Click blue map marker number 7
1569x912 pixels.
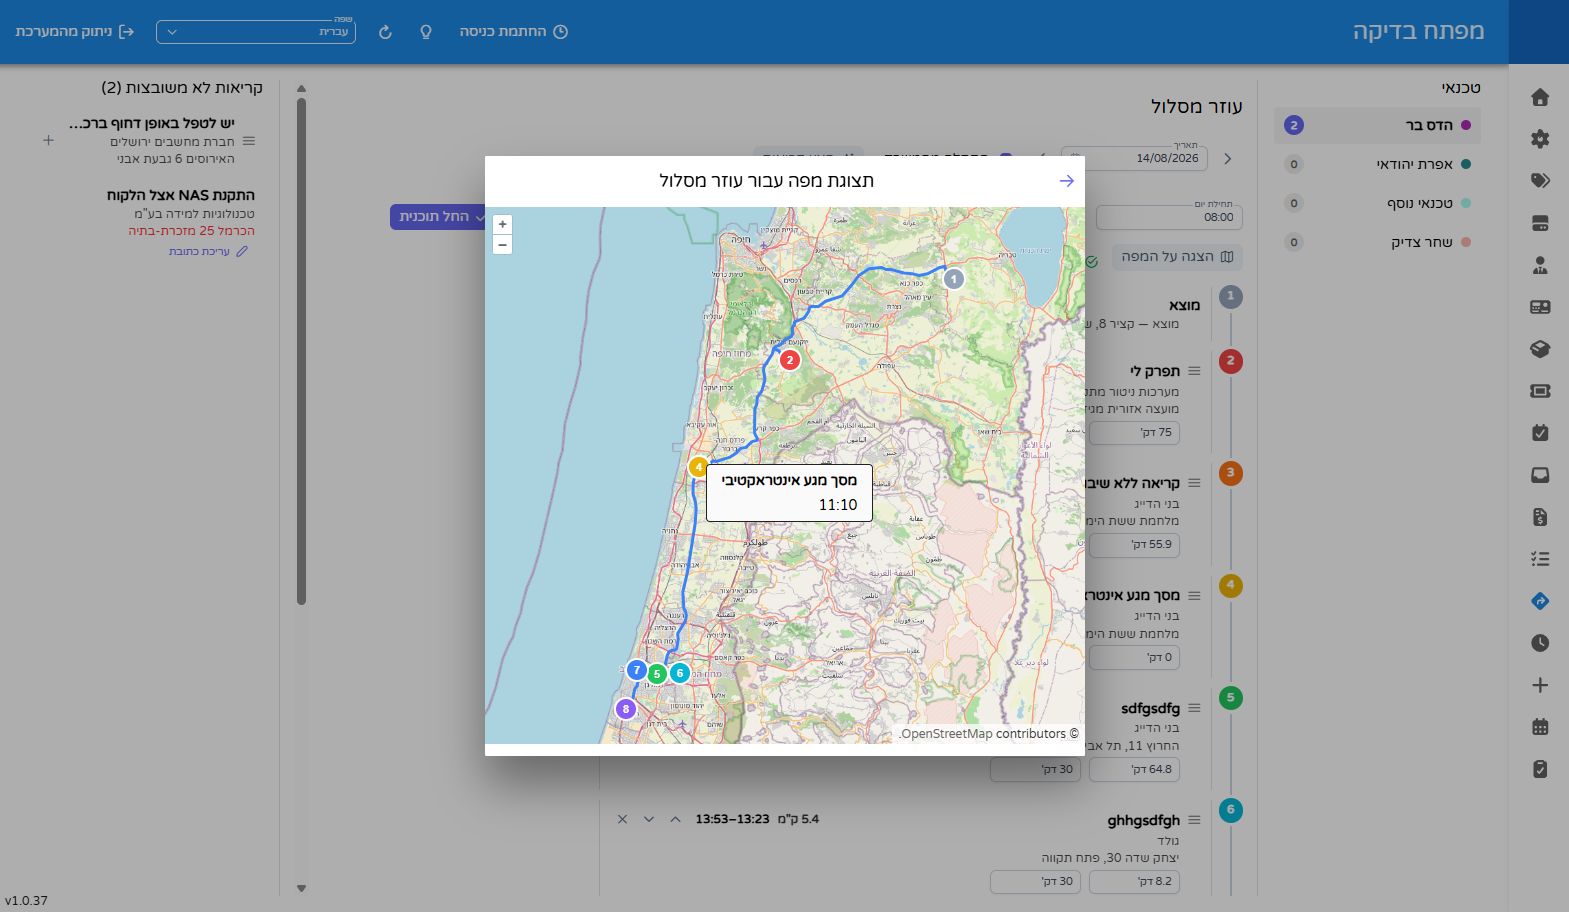[x=636, y=670]
